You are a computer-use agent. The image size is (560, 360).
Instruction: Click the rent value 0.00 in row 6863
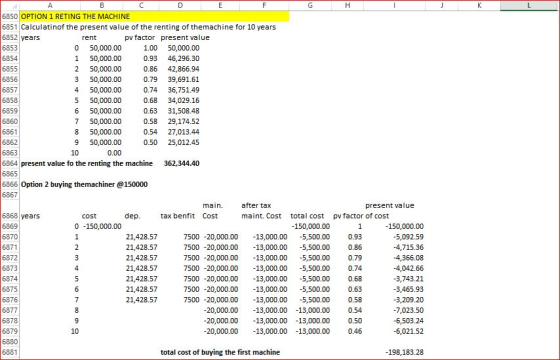(114, 153)
